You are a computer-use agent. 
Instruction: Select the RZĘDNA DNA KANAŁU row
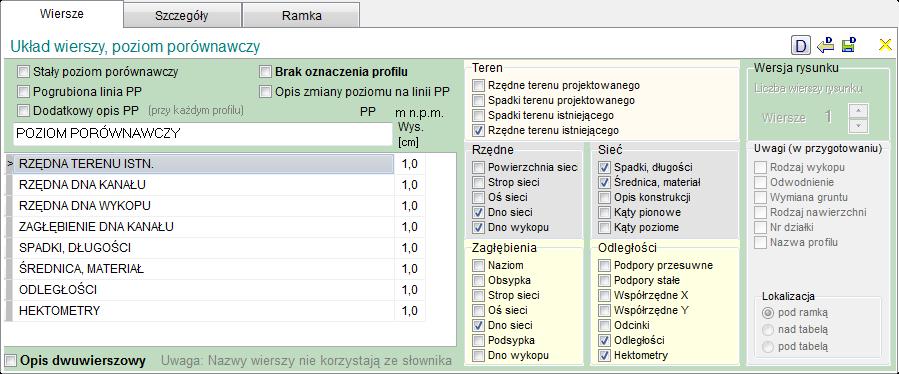point(204,185)
